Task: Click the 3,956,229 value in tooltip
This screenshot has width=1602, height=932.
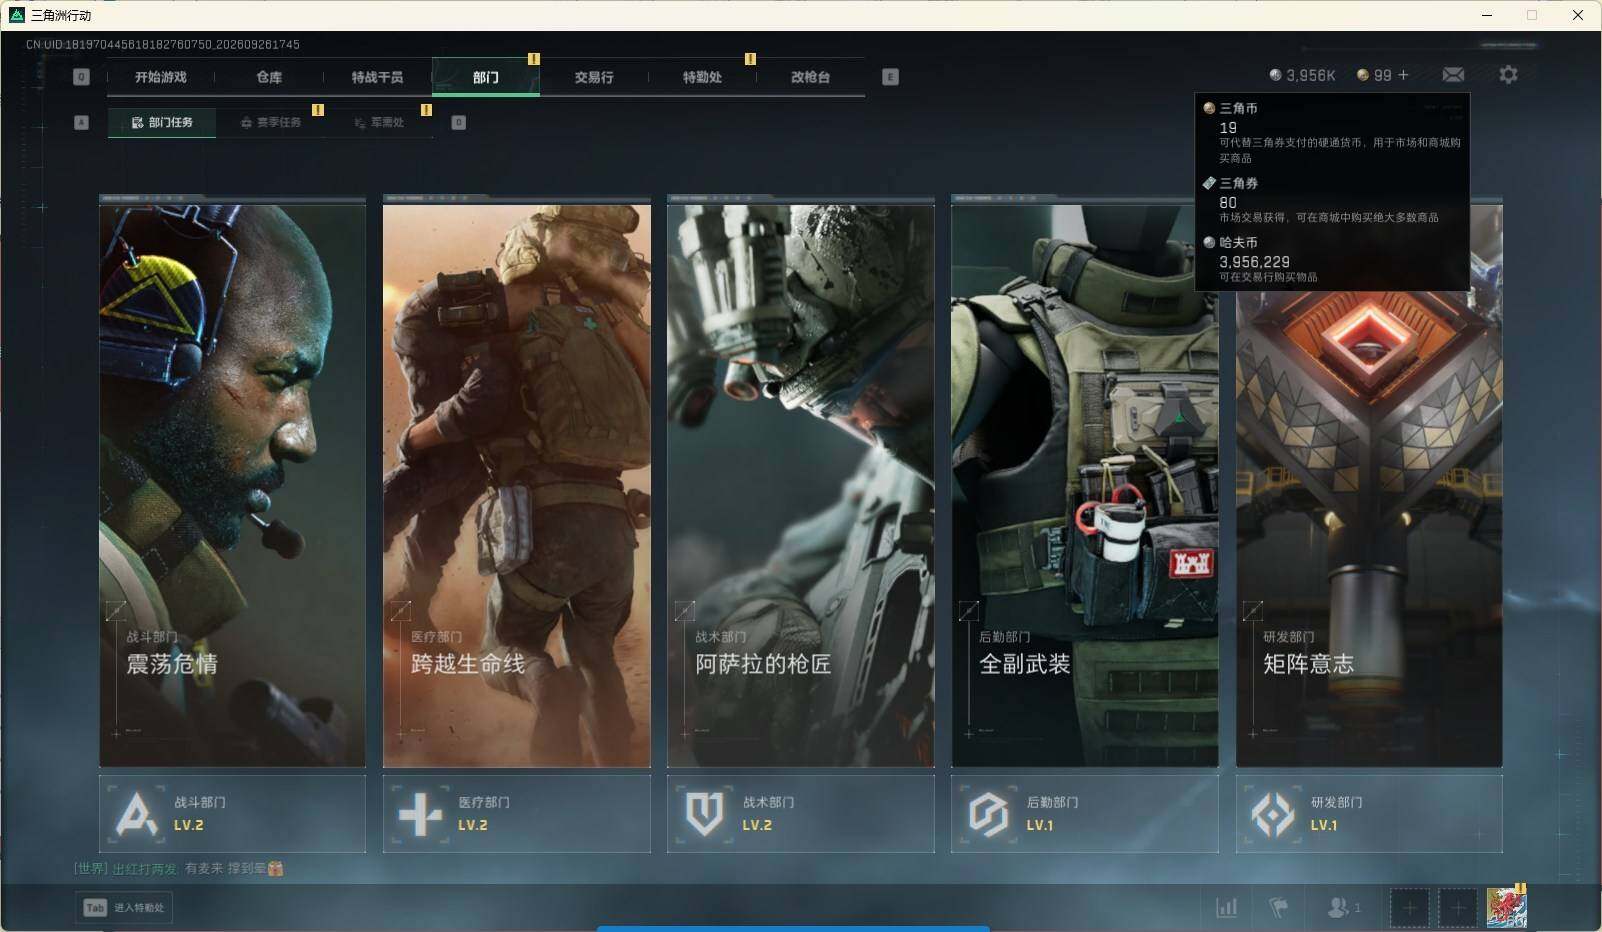Action: click(x=1254, y=262)
